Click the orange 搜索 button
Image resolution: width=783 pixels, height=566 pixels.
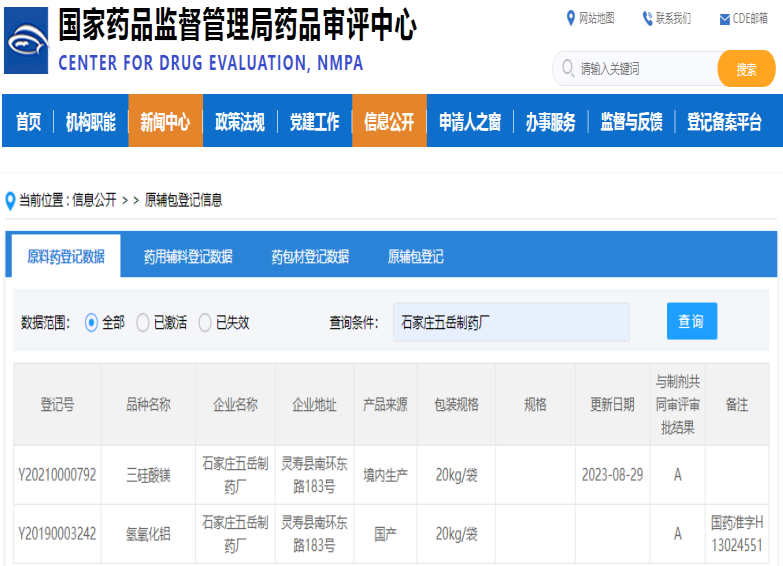click(x=747, y=68)
